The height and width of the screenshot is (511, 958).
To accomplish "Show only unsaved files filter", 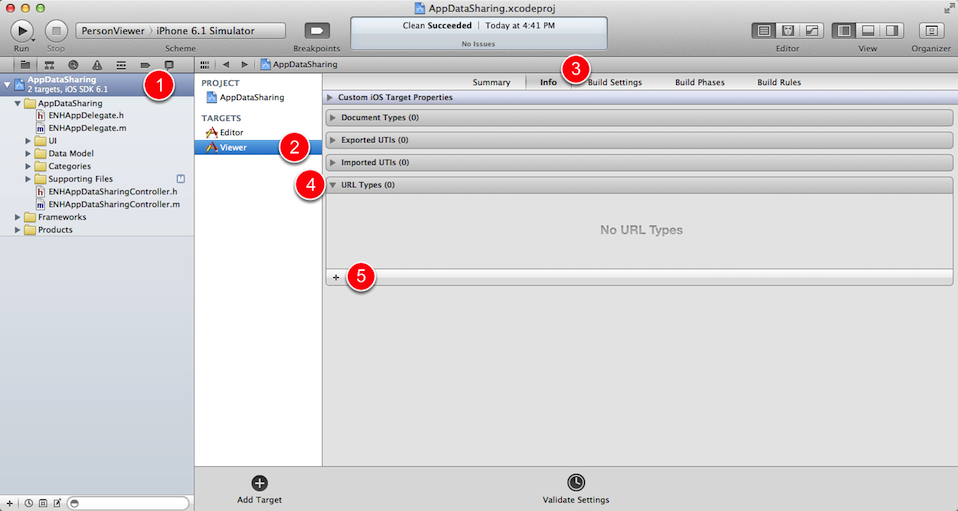I will (x=57, y=503).
